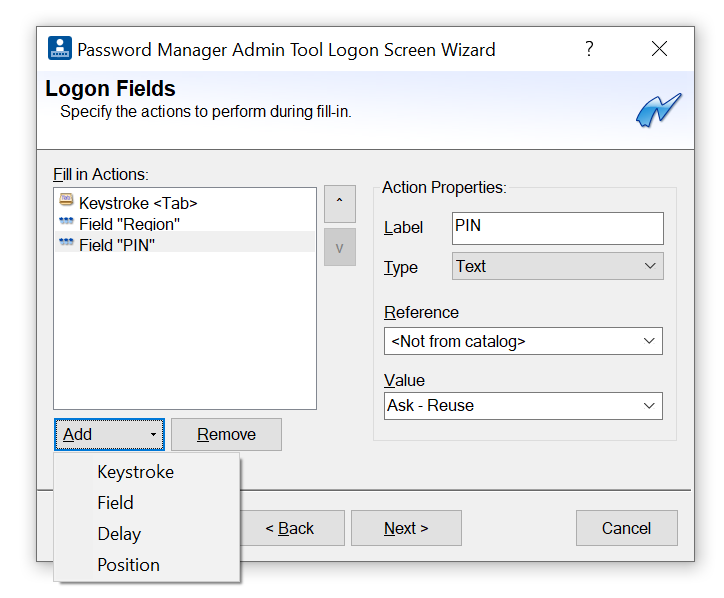The image size is (724, 598).
Task: Cancel the Logon Screen Wizard
Action: (626, 528)
